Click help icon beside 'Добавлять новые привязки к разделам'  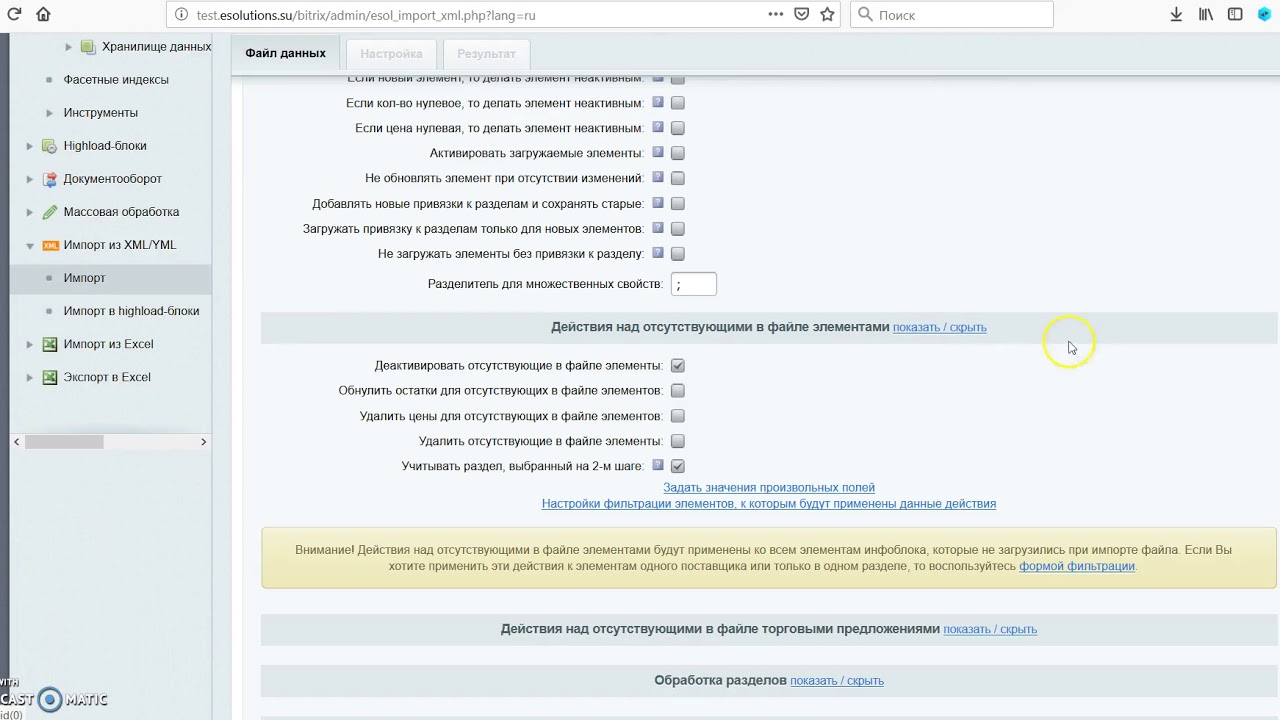pyautogui.click(x=658, y=202)
